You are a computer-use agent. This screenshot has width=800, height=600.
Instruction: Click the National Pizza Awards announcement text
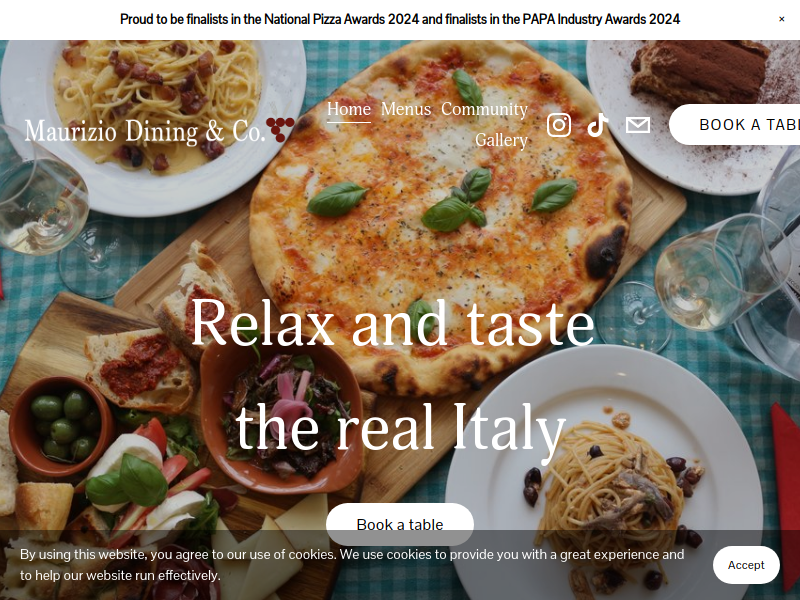pos(399,19)
